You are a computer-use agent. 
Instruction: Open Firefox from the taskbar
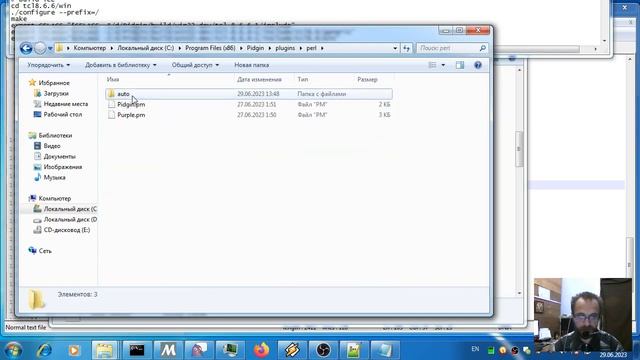click(x=262, y=350)
